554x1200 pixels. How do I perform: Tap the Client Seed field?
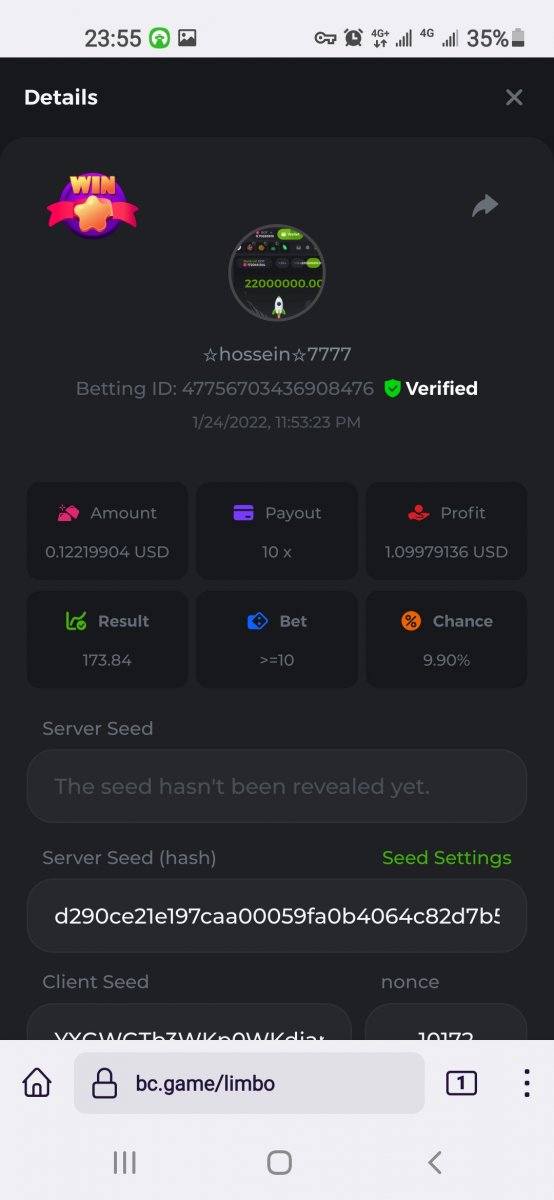189,1022
